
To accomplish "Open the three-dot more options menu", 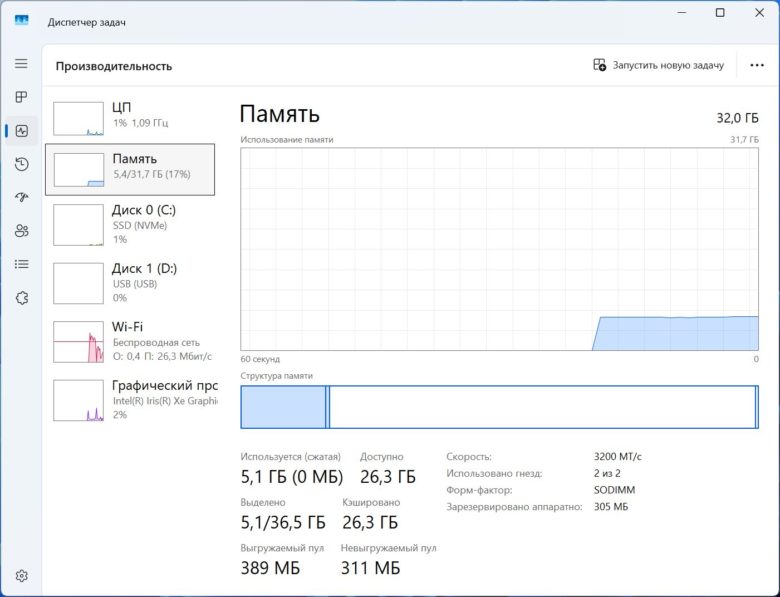I will pos(757,65).
